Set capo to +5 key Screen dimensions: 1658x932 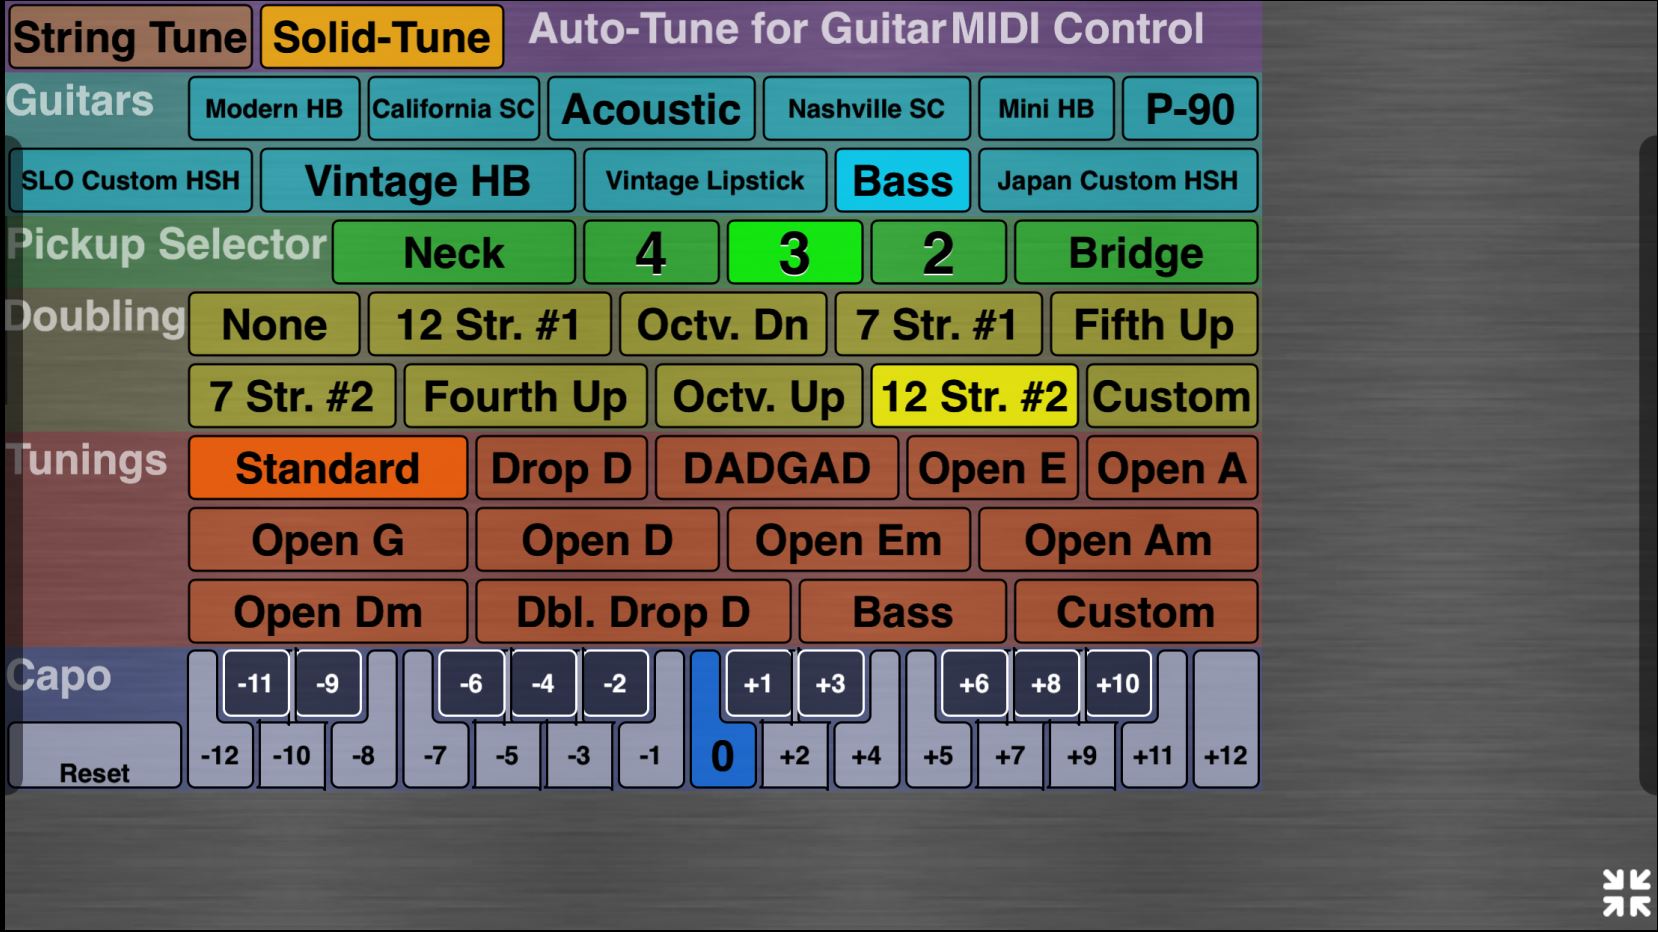[938, 756]
